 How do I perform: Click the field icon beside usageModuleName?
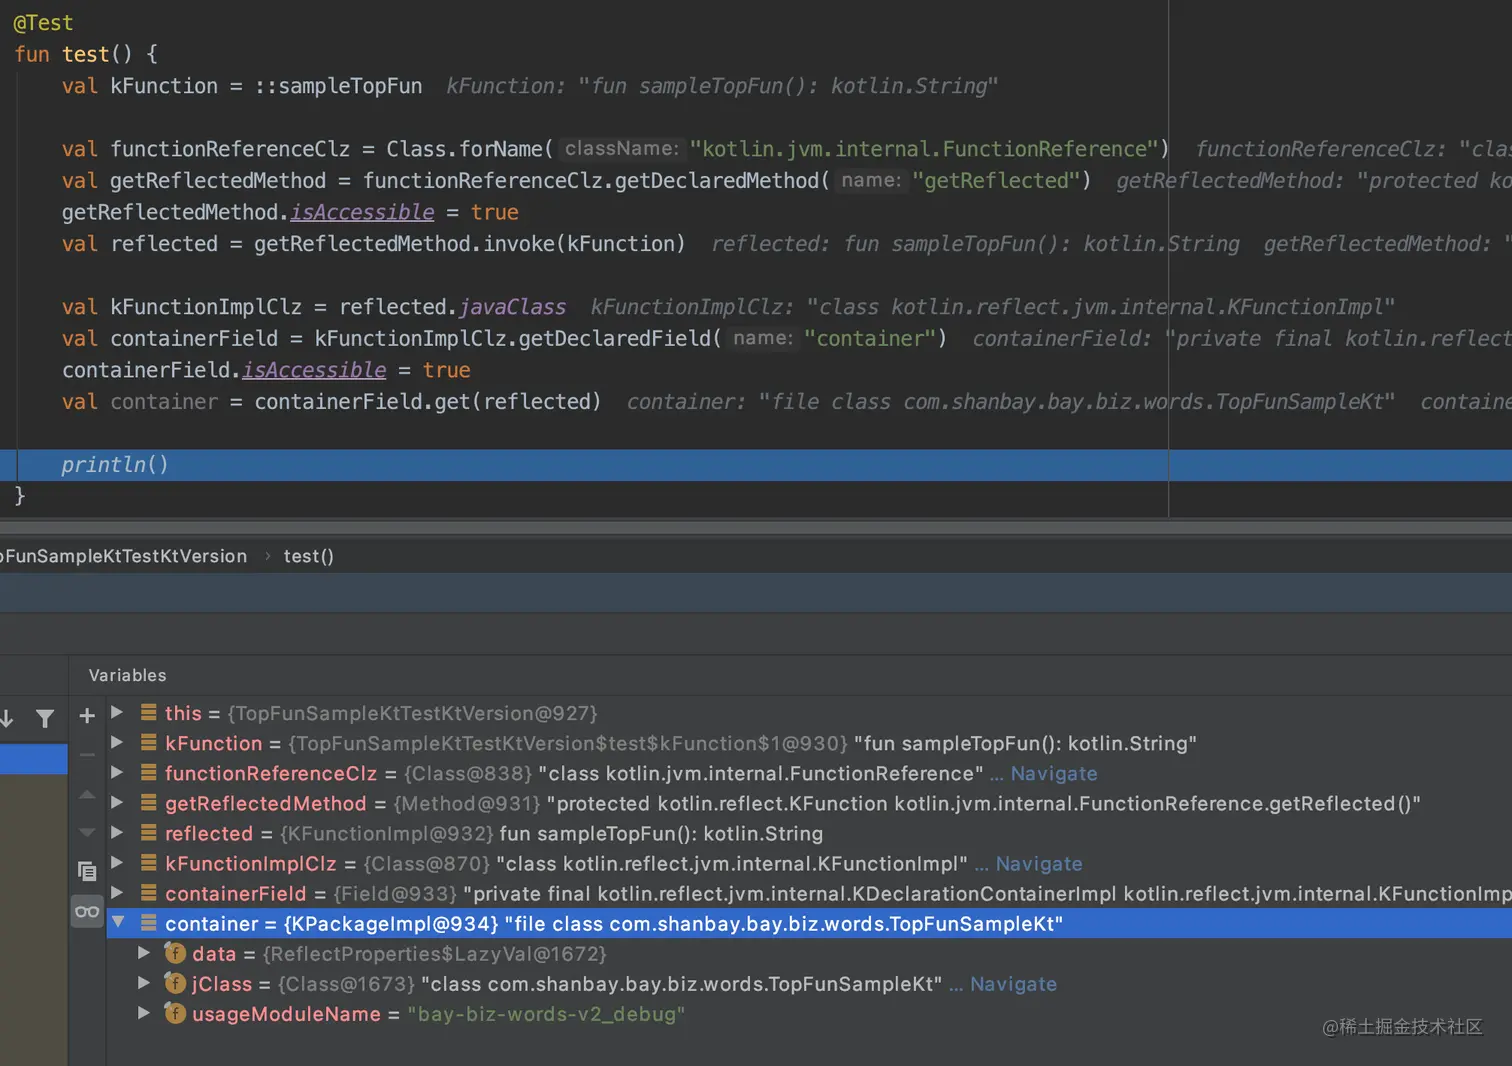[x=175, y=1013]
